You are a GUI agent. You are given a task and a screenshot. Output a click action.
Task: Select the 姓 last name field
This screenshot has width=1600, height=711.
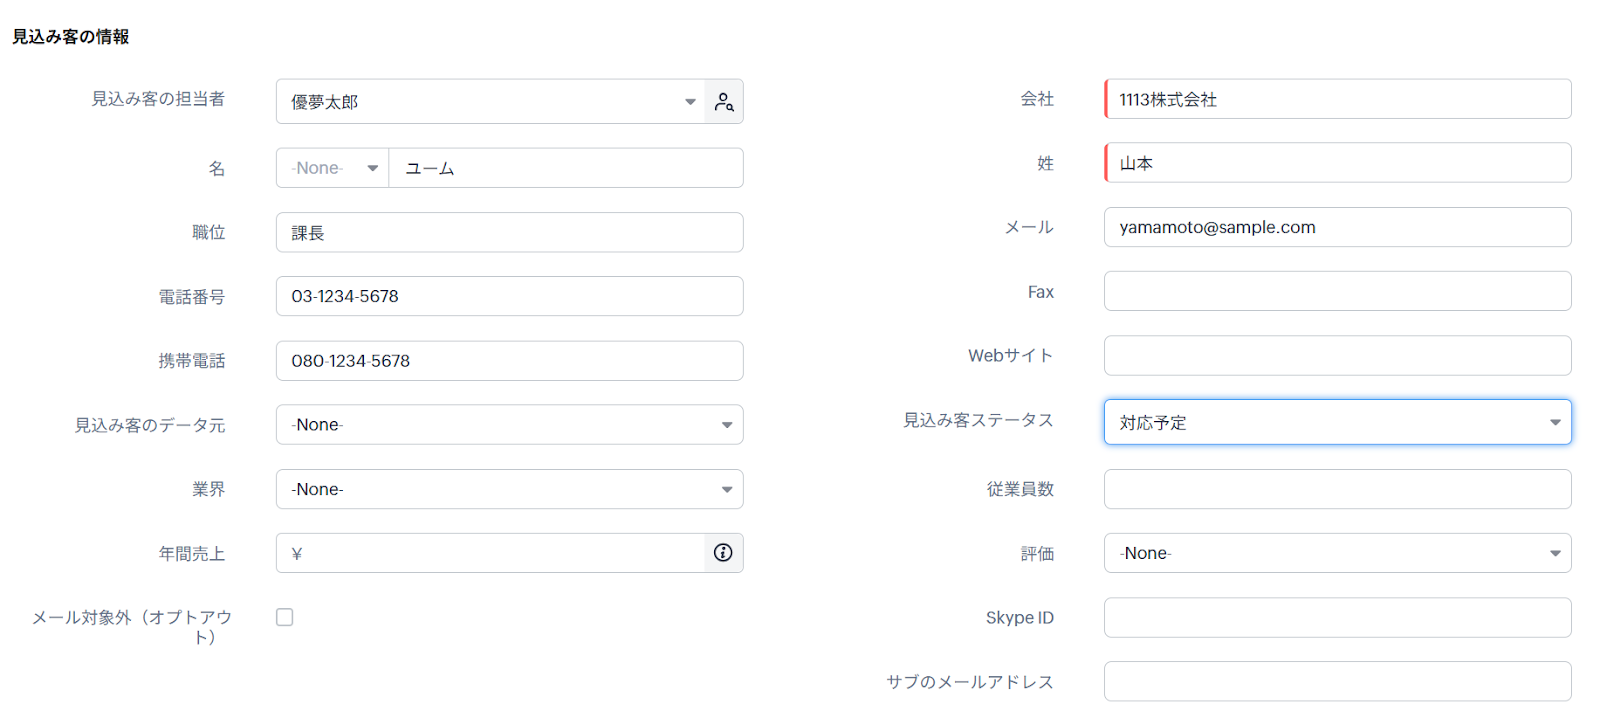point(1337,163)
